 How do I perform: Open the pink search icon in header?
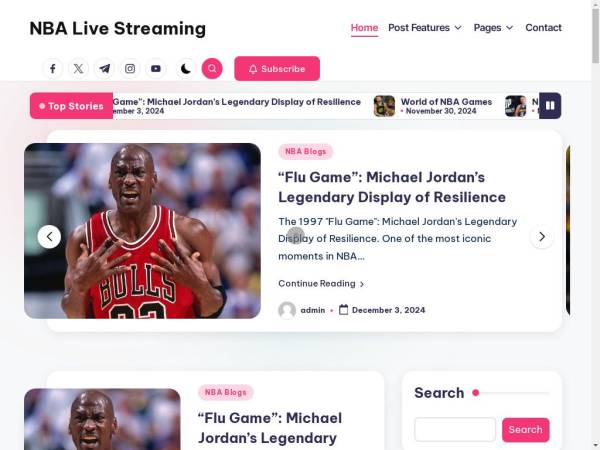211,69
